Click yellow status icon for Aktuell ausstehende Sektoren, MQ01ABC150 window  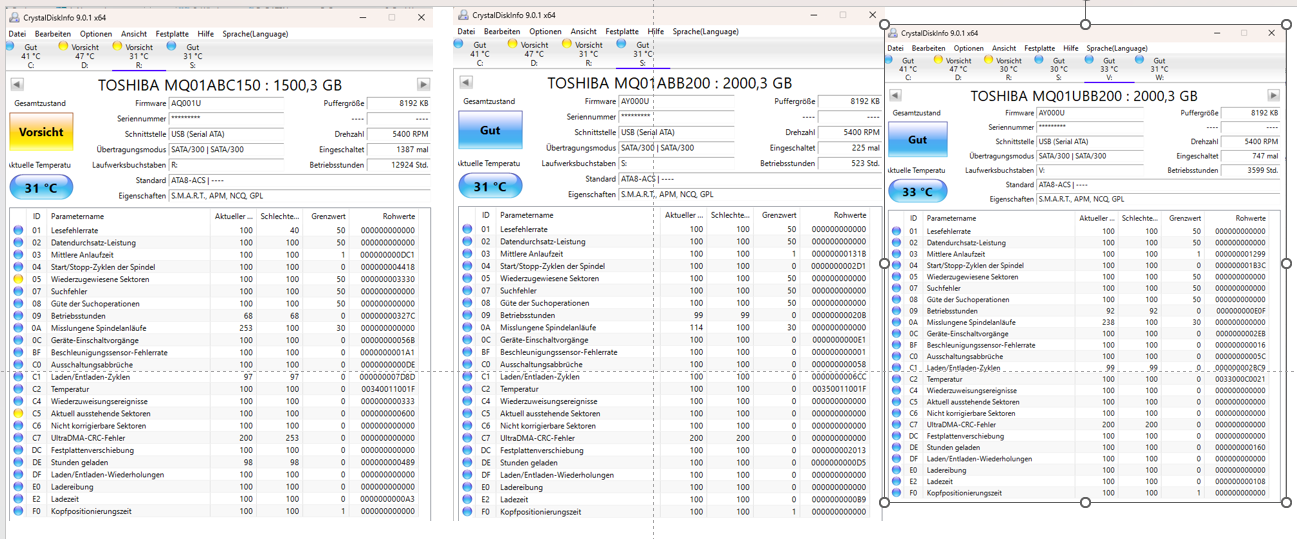click(18, 414)
